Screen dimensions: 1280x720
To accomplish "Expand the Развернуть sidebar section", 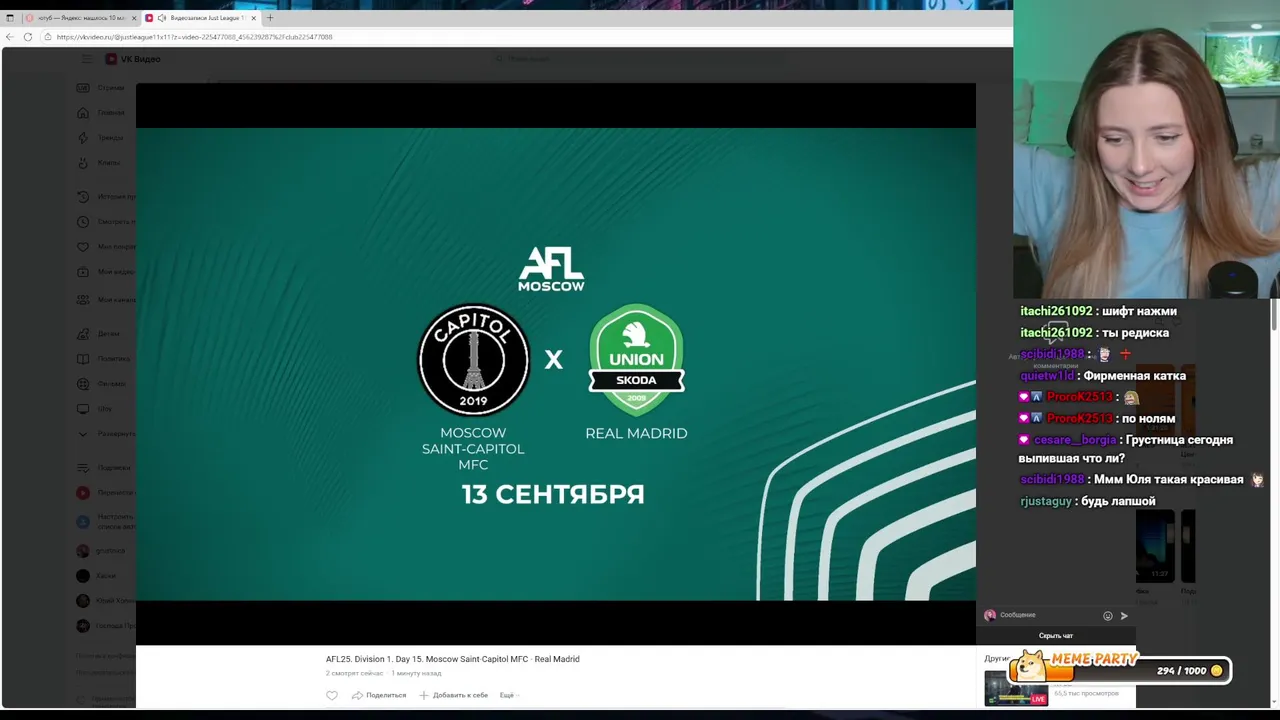I will 105,434.
